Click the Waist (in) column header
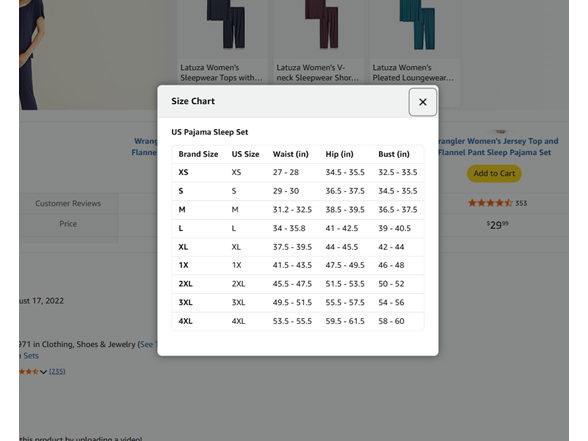The height and width of the screenshot is (441, 588). (291, 154)
